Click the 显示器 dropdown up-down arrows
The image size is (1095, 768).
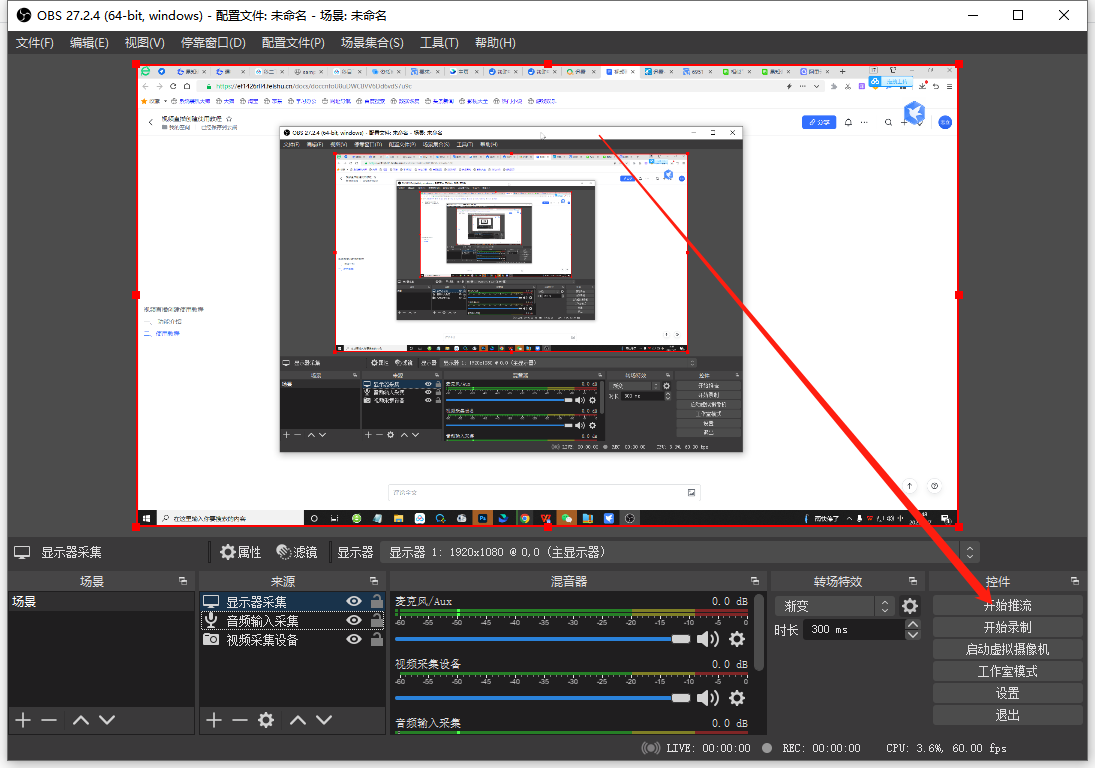tap(970, 552)
